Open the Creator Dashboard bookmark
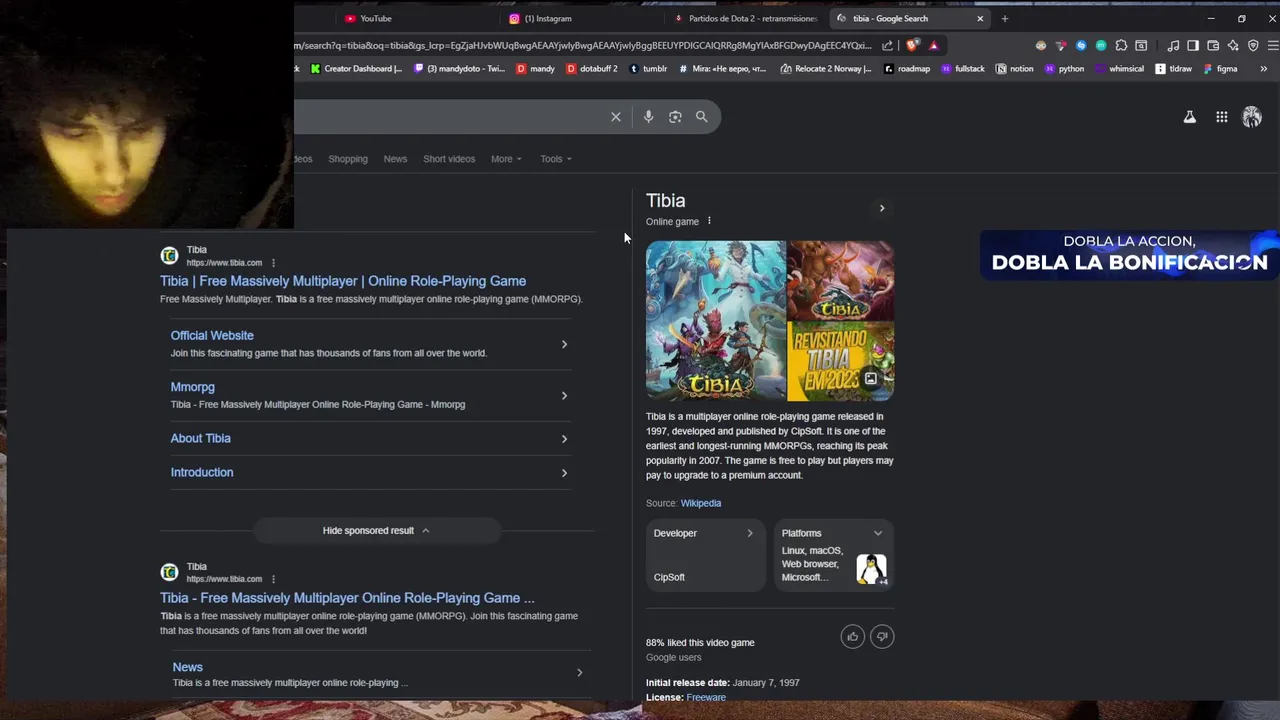Screen dimensions: 1280x720 pyautogui.click(x=356, y=69)
